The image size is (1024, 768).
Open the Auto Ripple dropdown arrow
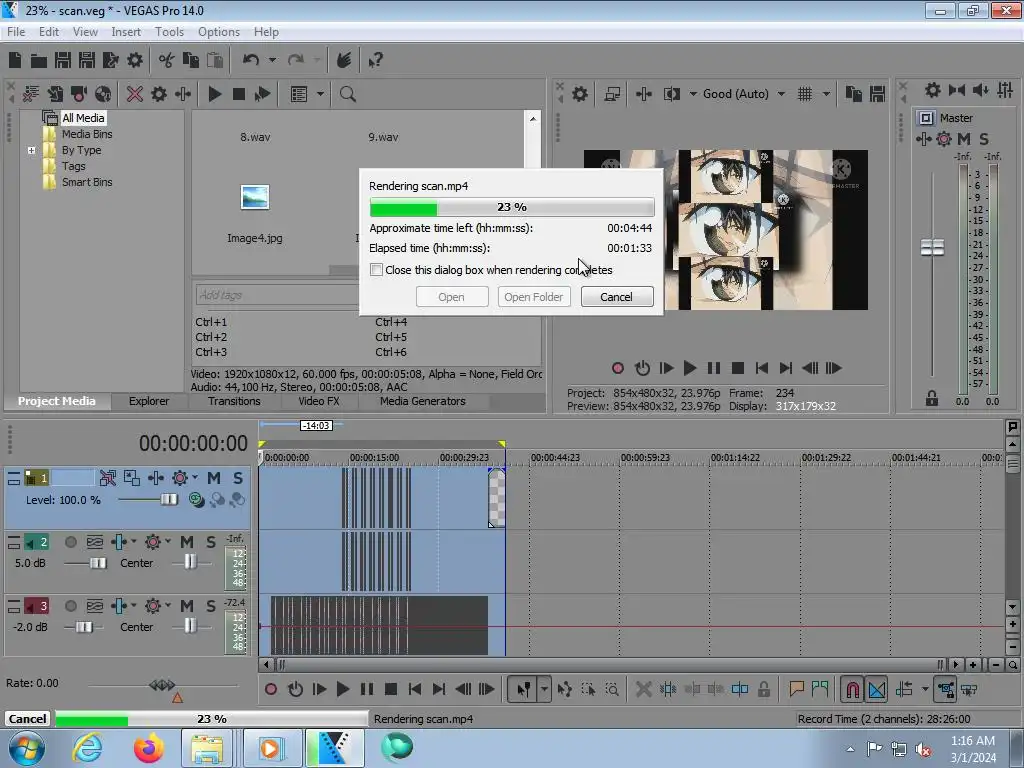click(x=925, y=689)
